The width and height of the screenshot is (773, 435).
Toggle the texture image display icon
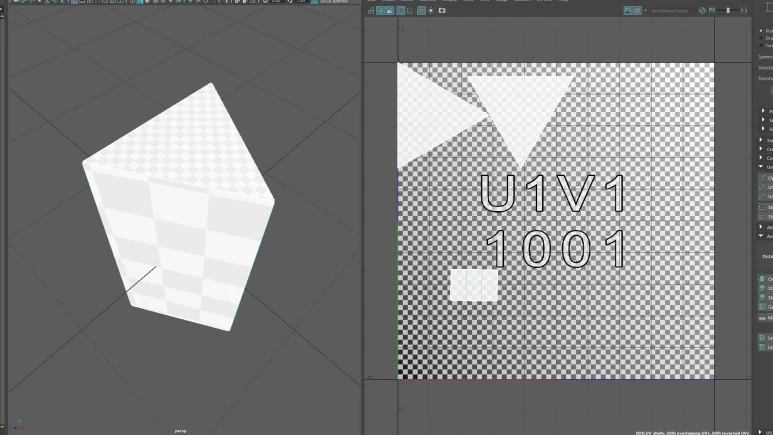tap(628, 10)
